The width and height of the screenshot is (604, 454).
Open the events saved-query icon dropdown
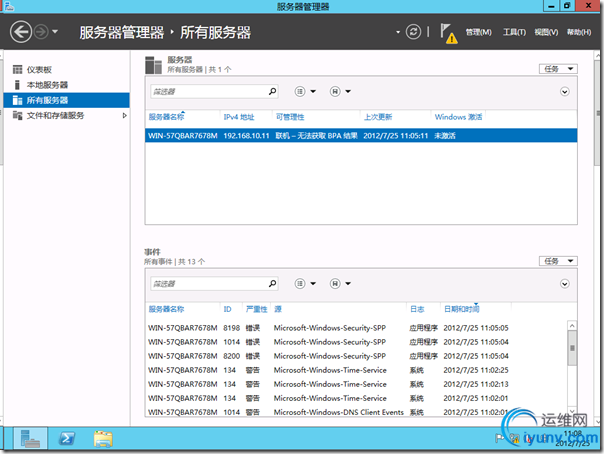[x=340, y=284]
